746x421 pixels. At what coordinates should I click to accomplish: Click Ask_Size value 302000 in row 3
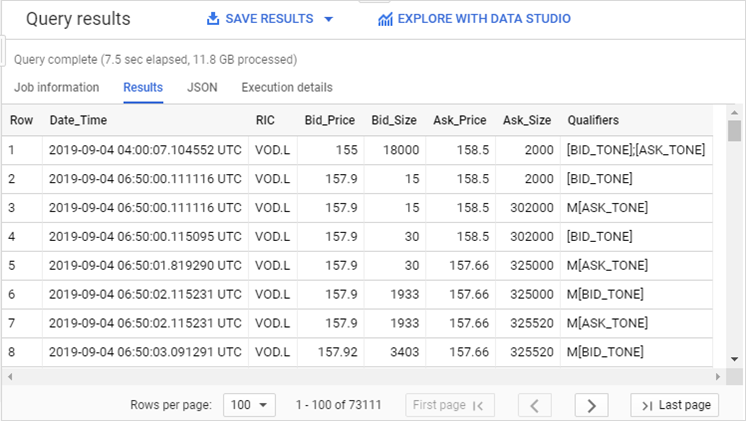[532, 208]
